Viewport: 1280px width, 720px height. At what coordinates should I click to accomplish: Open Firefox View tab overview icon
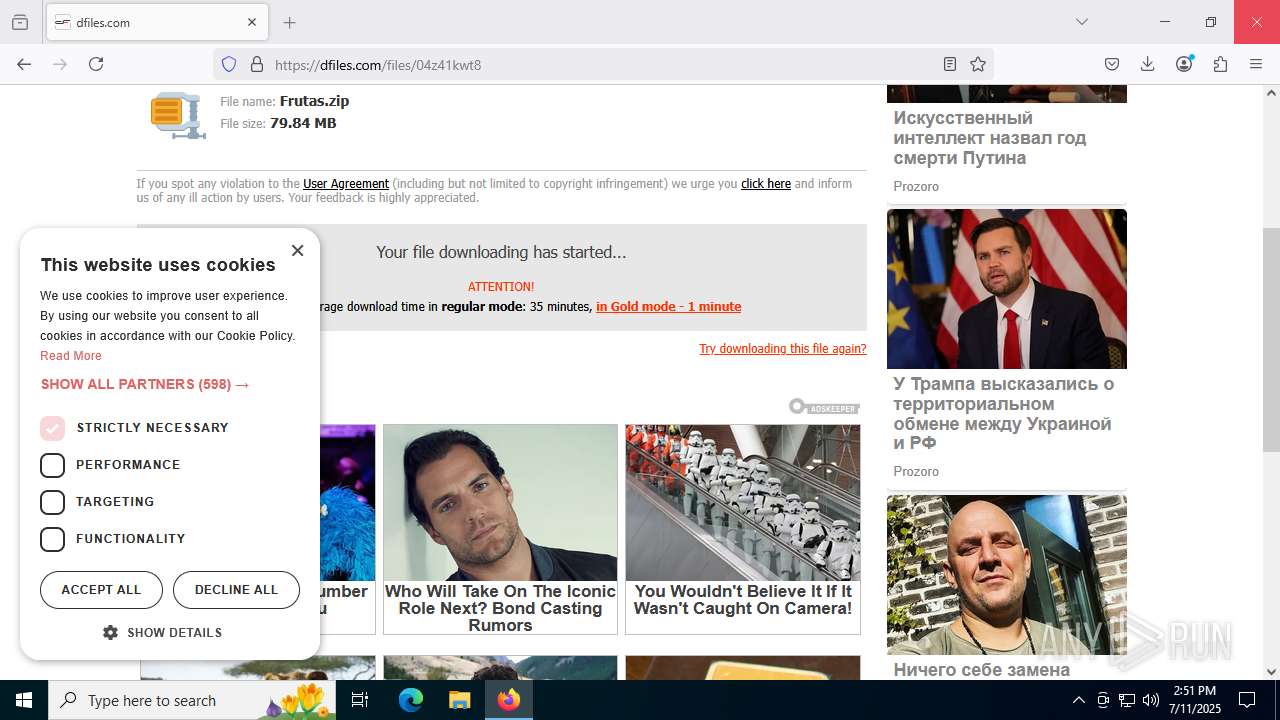click(x=20, y=22)
